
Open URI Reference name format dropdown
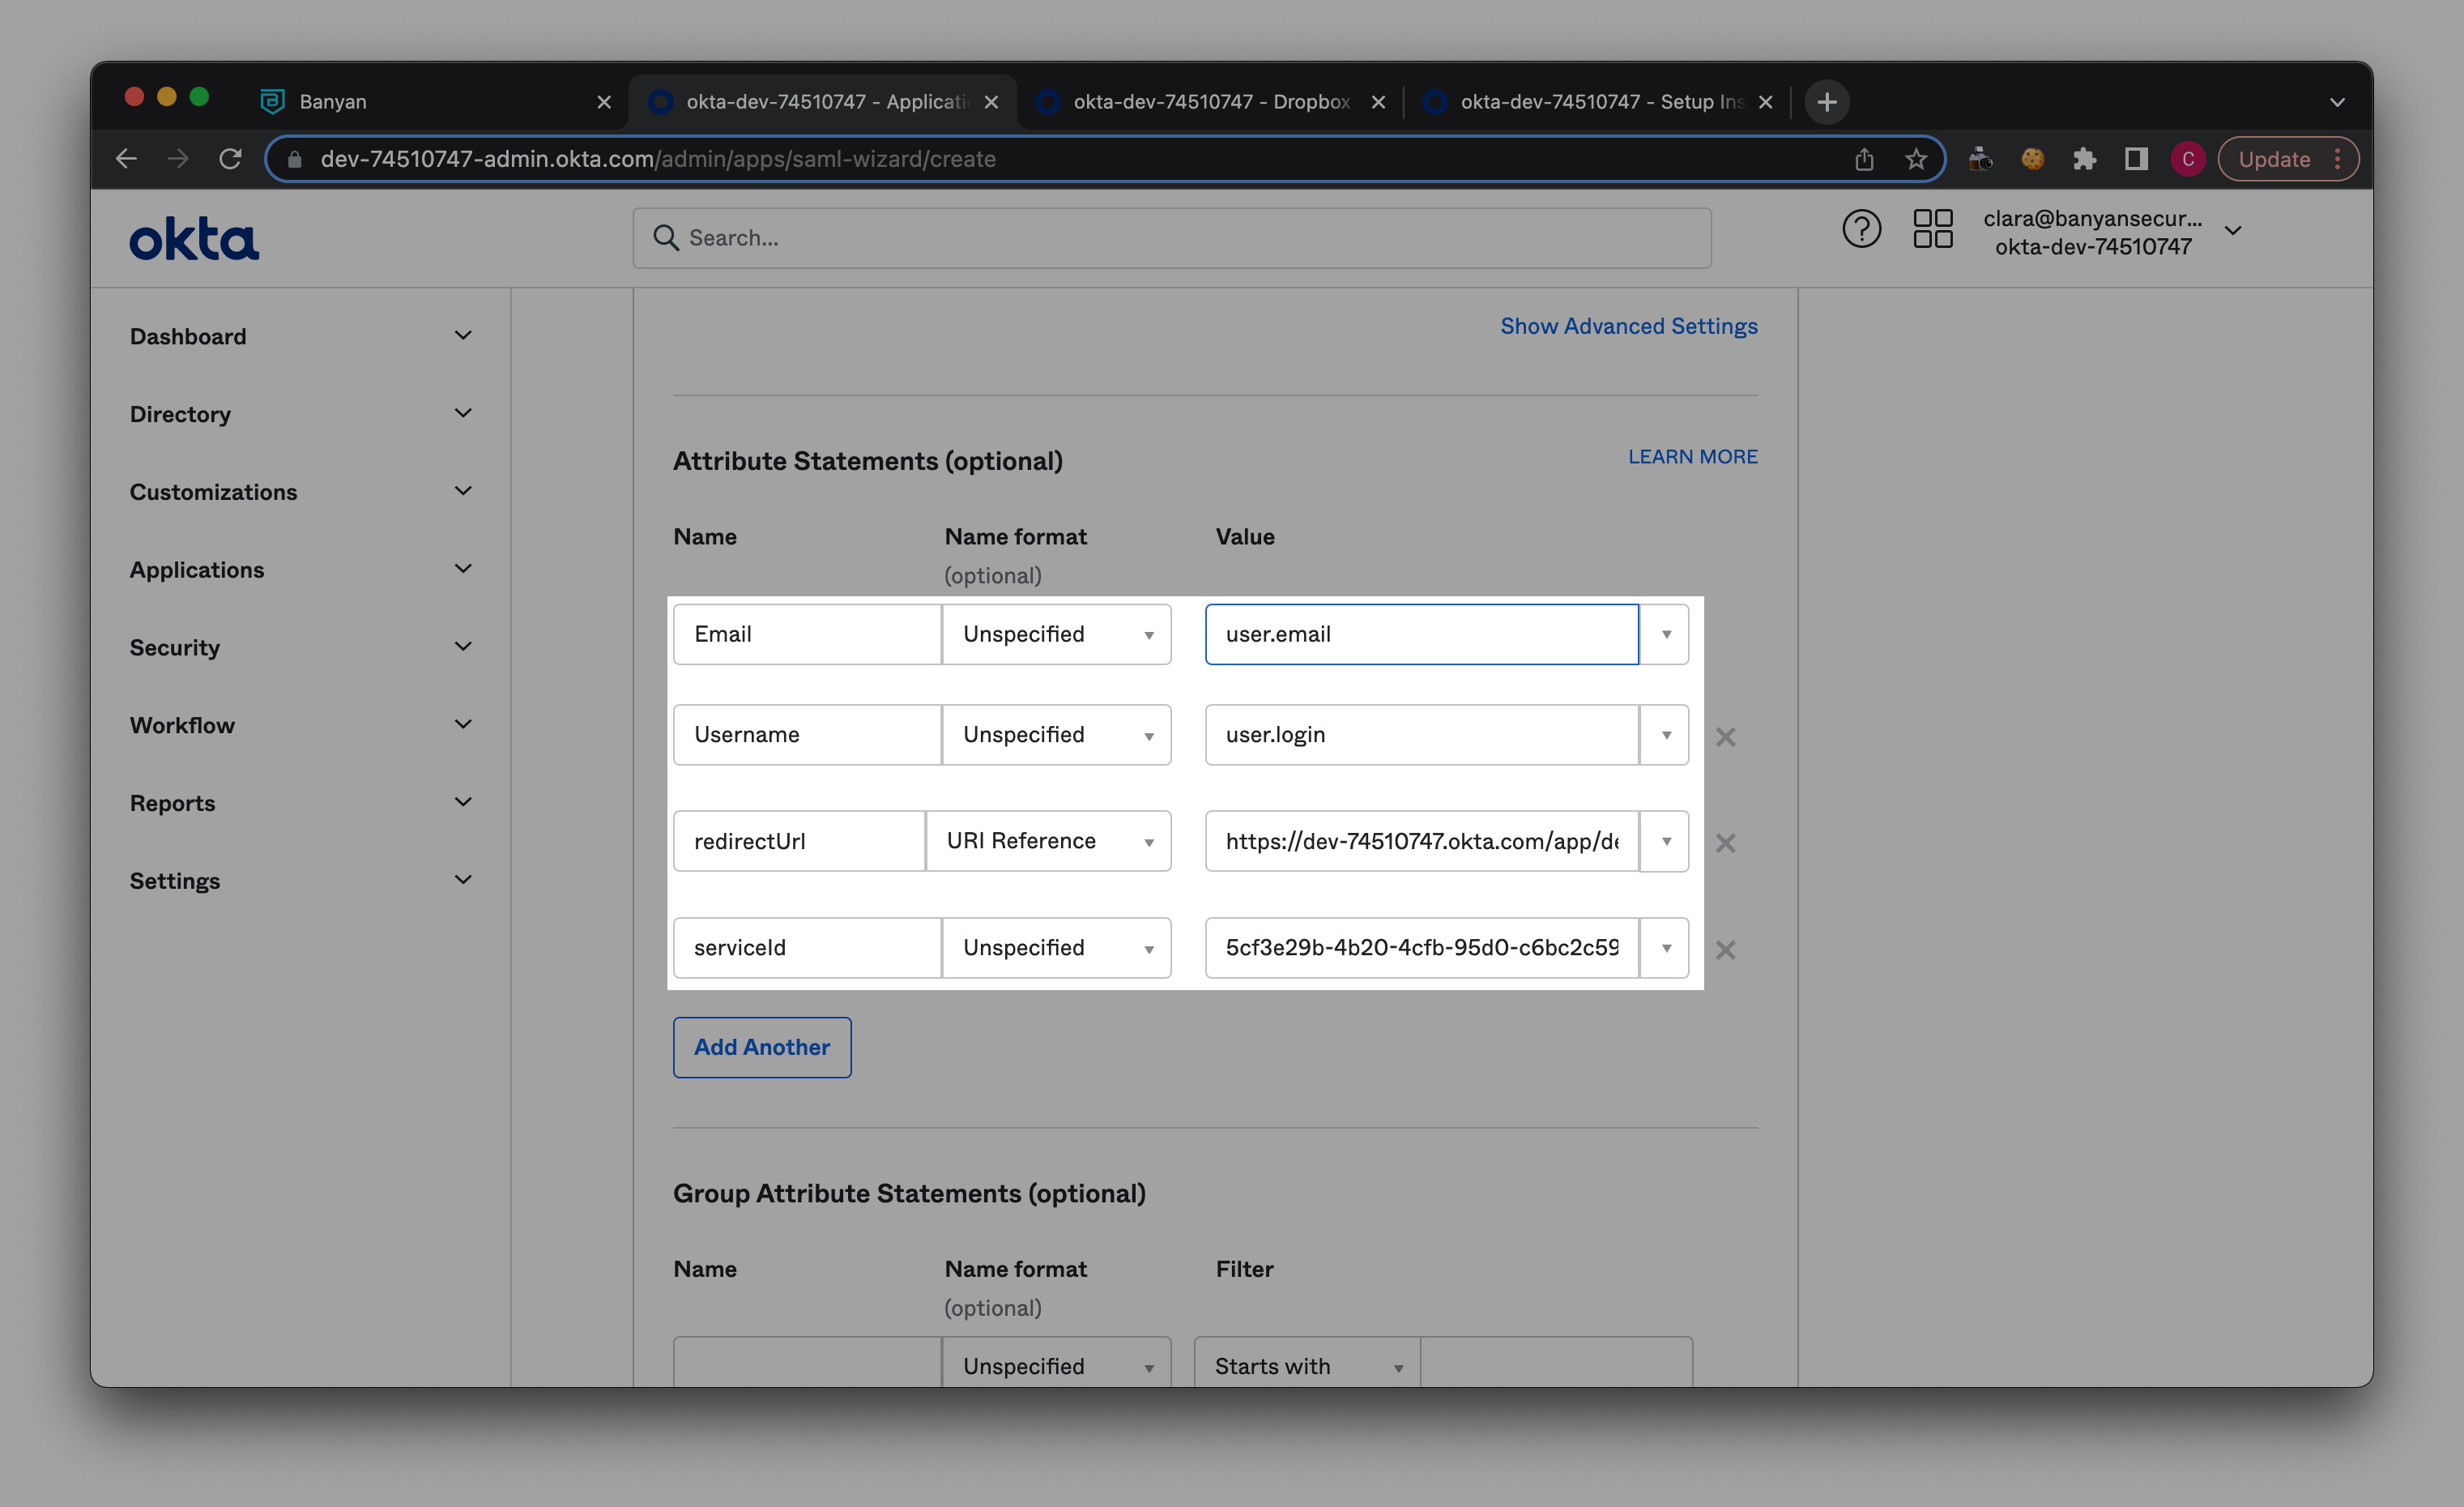coord(1048,841)
